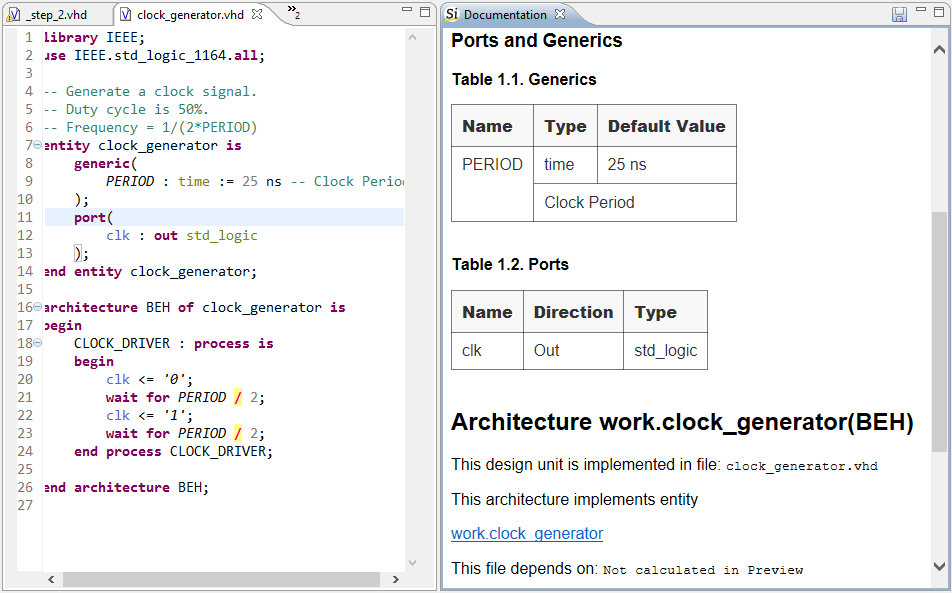Click the 'Direction' column header
952x593 pixels.
pos(574,312)
